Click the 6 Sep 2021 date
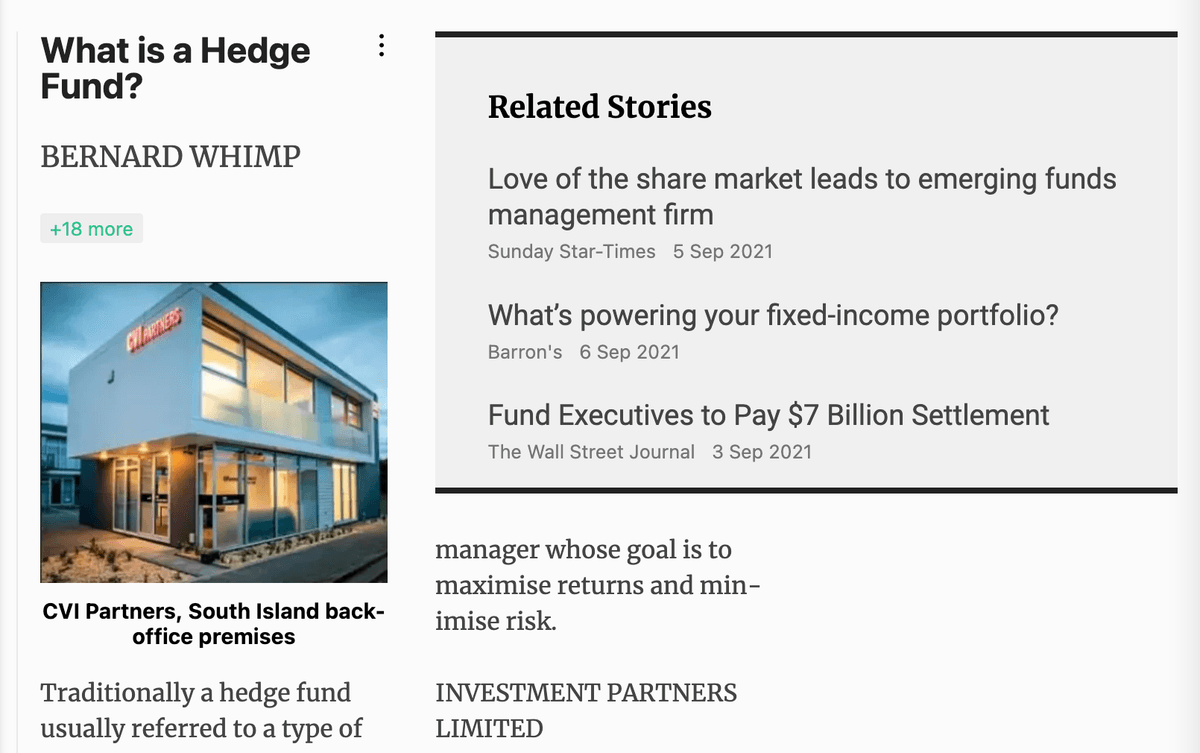 [x=629, y=352]
